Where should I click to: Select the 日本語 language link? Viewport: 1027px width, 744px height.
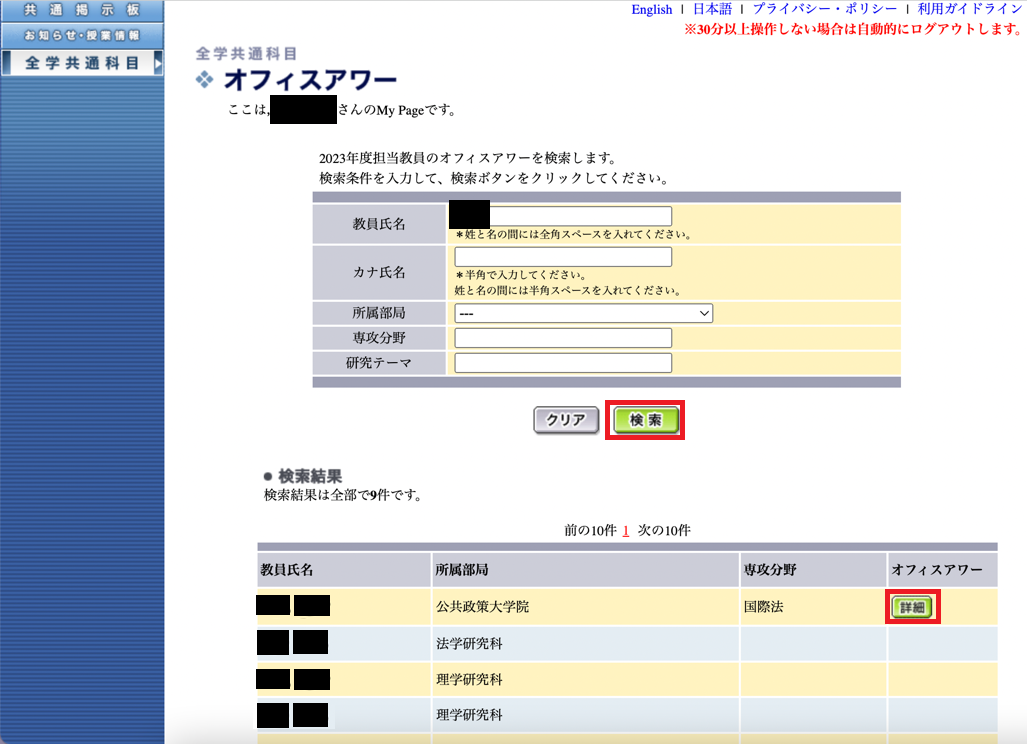pyautogui.click(x=712, y=9)
